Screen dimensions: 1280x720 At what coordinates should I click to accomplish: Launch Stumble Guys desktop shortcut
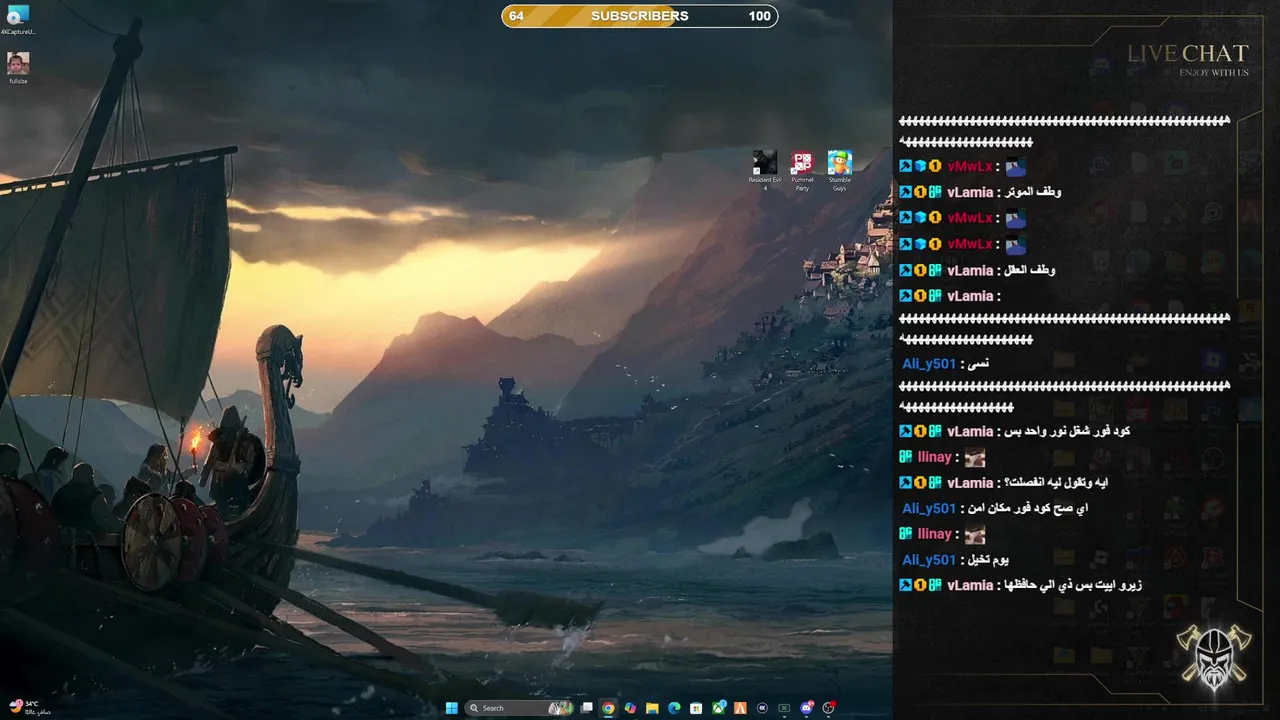[x=840, y=170]
